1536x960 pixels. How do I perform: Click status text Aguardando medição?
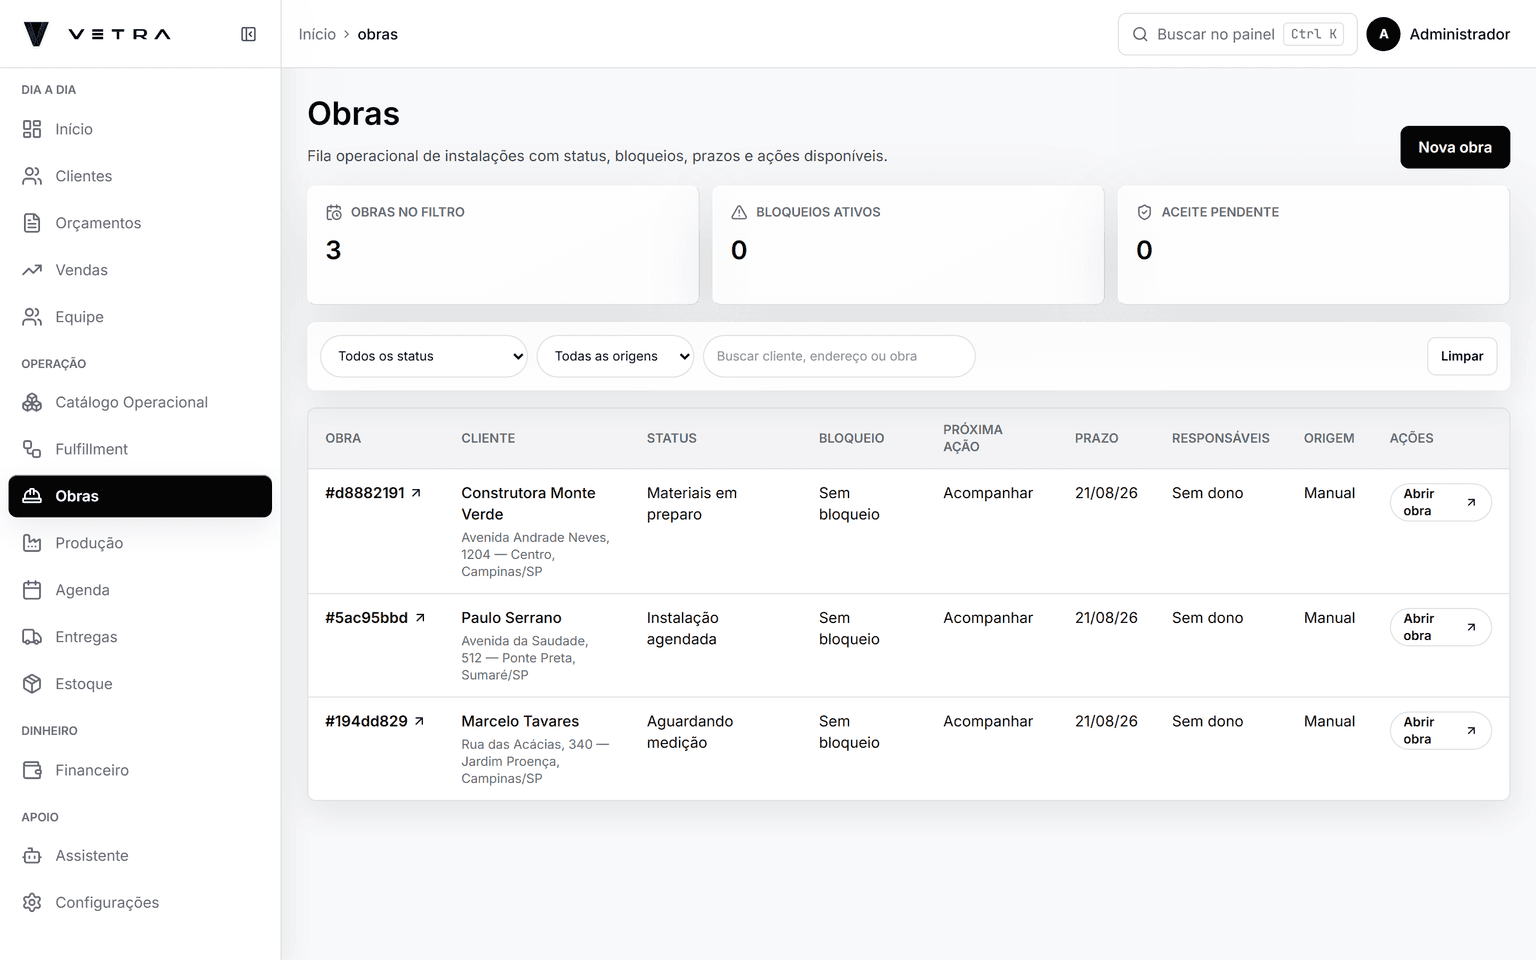(x=690, y=732)
